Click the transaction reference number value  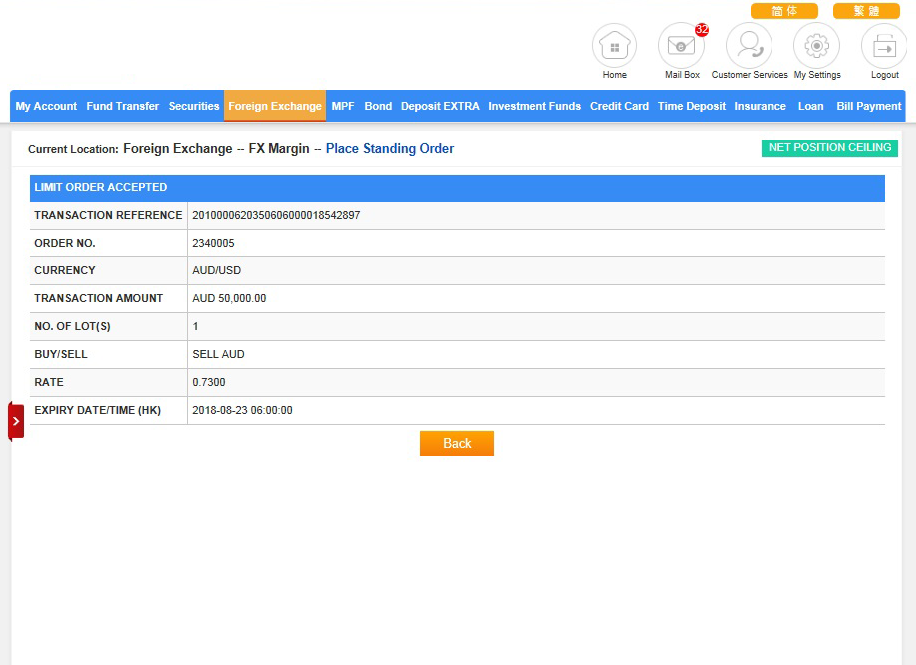click(276, 215)
